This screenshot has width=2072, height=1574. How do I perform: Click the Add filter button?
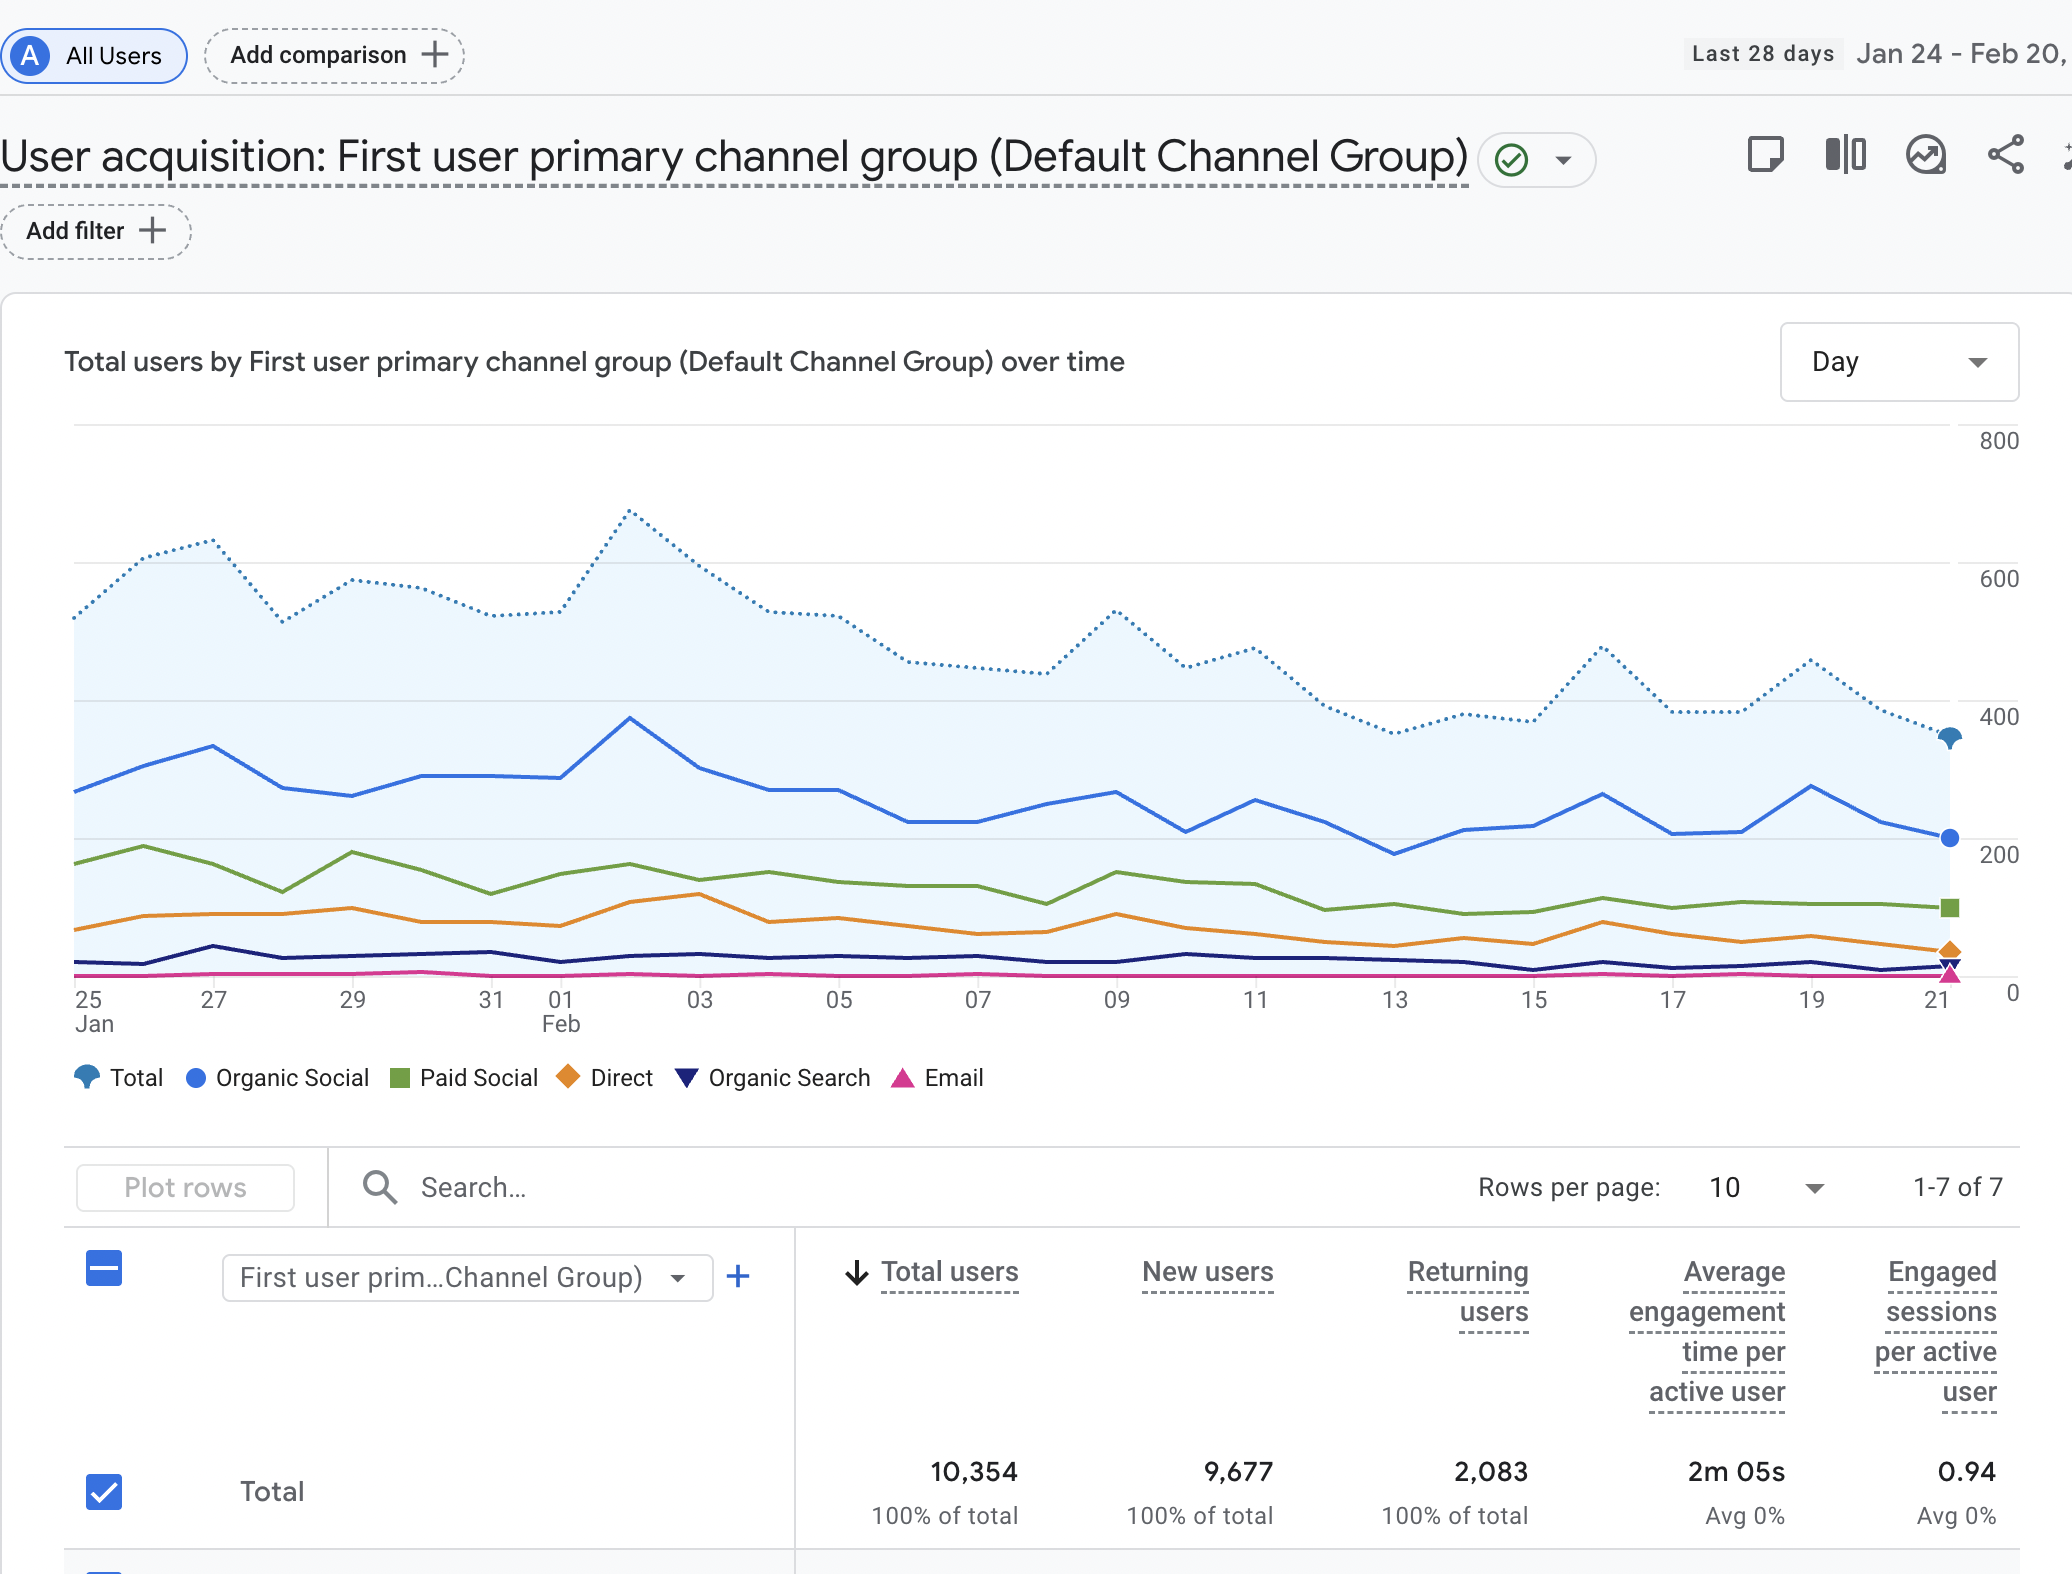pyautogui.click(x=95, y=231)
